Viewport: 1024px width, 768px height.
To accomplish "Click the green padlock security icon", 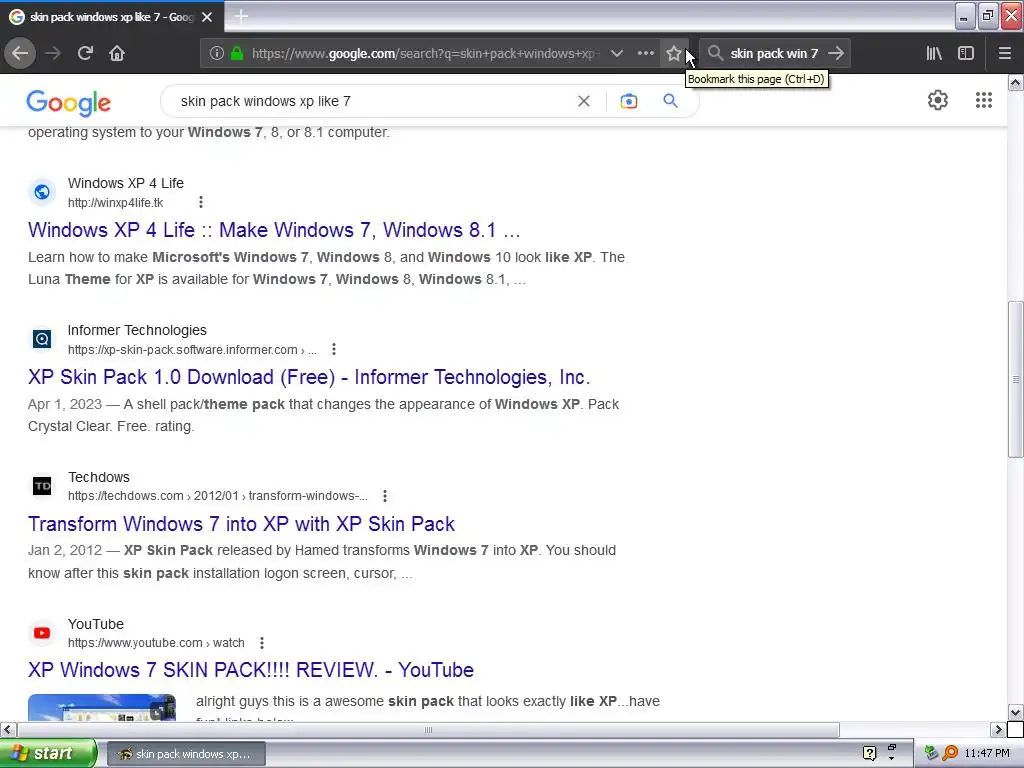I will pos(236,54).
